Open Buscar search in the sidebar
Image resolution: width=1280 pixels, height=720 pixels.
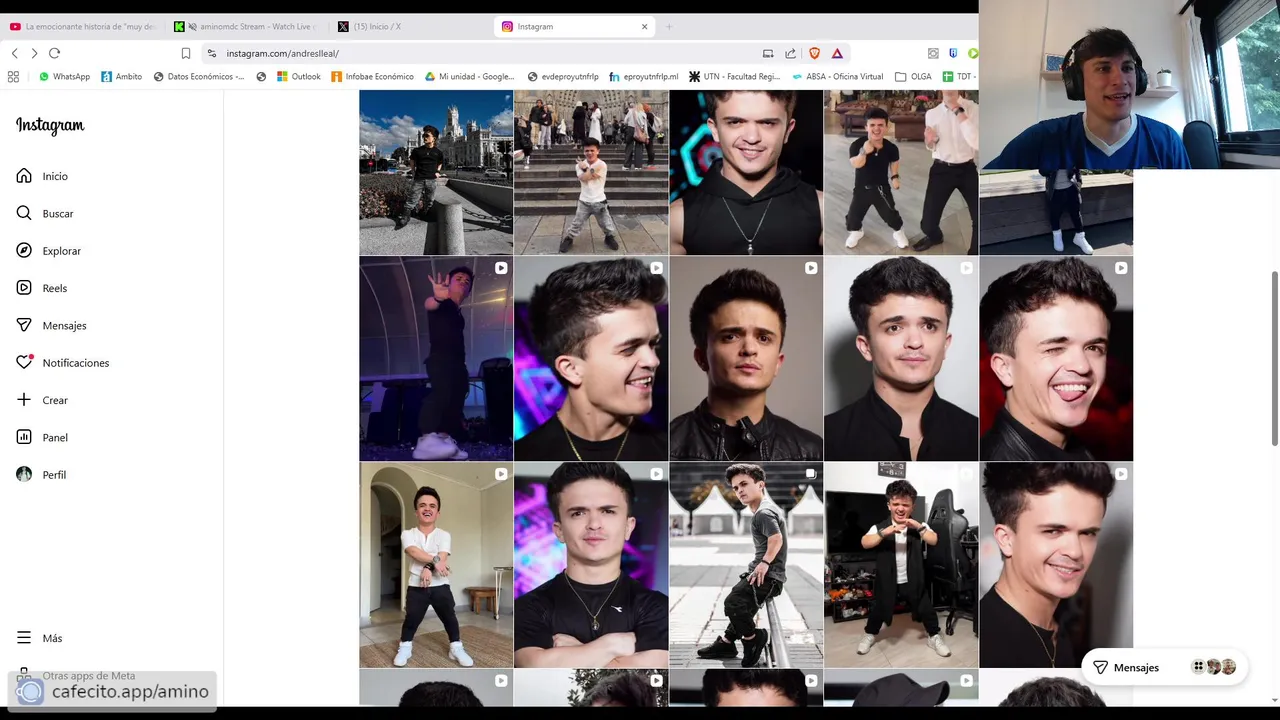[x=45, y=213]
